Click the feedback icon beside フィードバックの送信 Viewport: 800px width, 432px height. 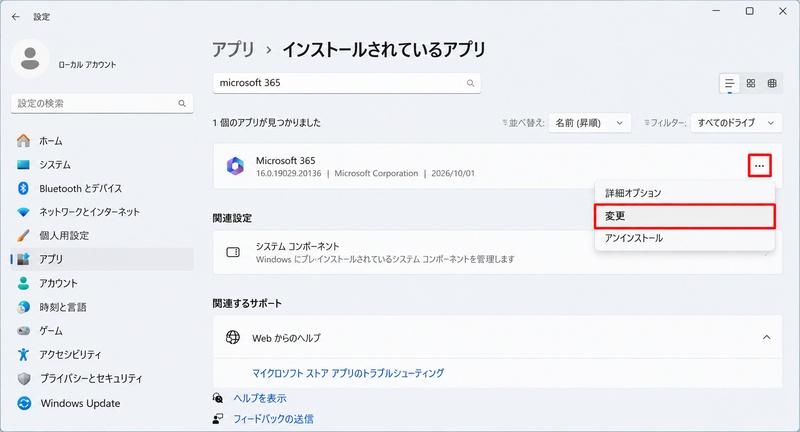pyautogui.click(x=218, y=419)
